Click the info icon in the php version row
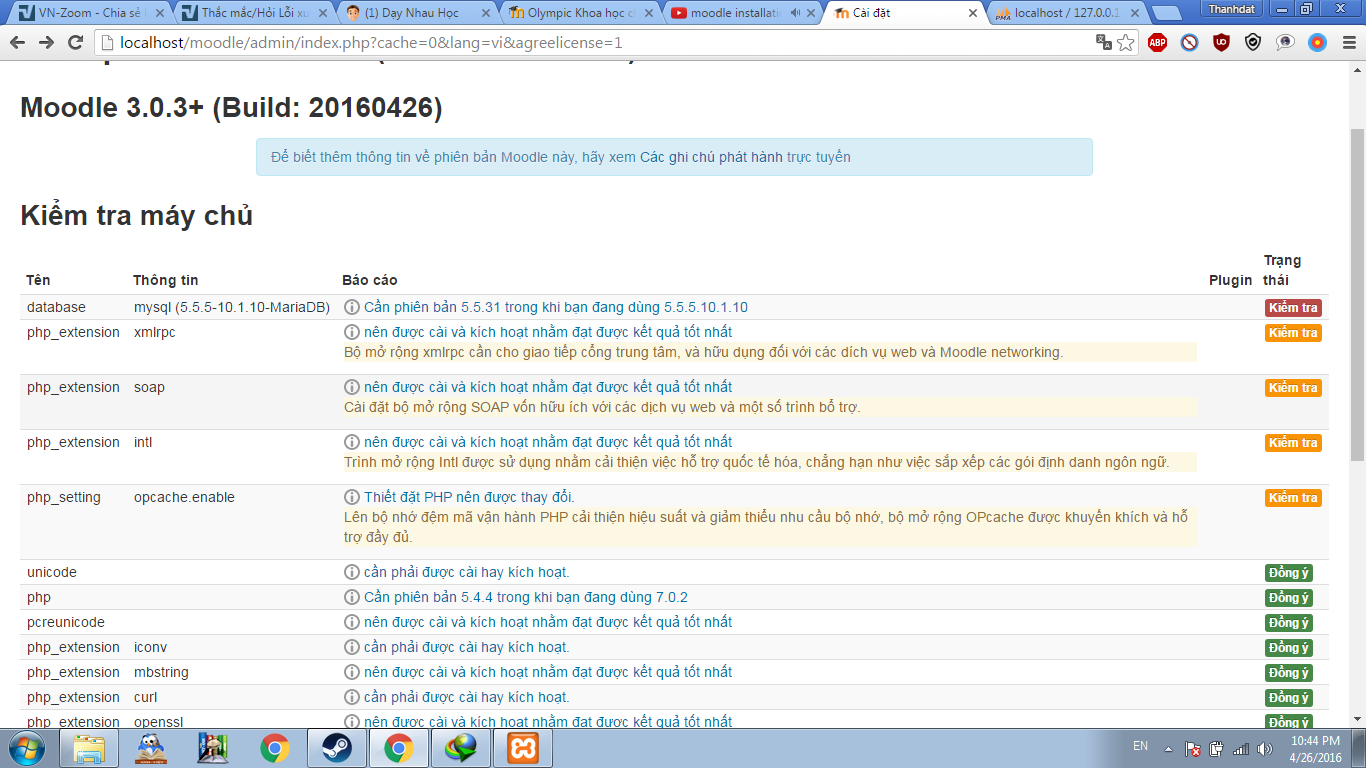 click(x=352, y=597)
